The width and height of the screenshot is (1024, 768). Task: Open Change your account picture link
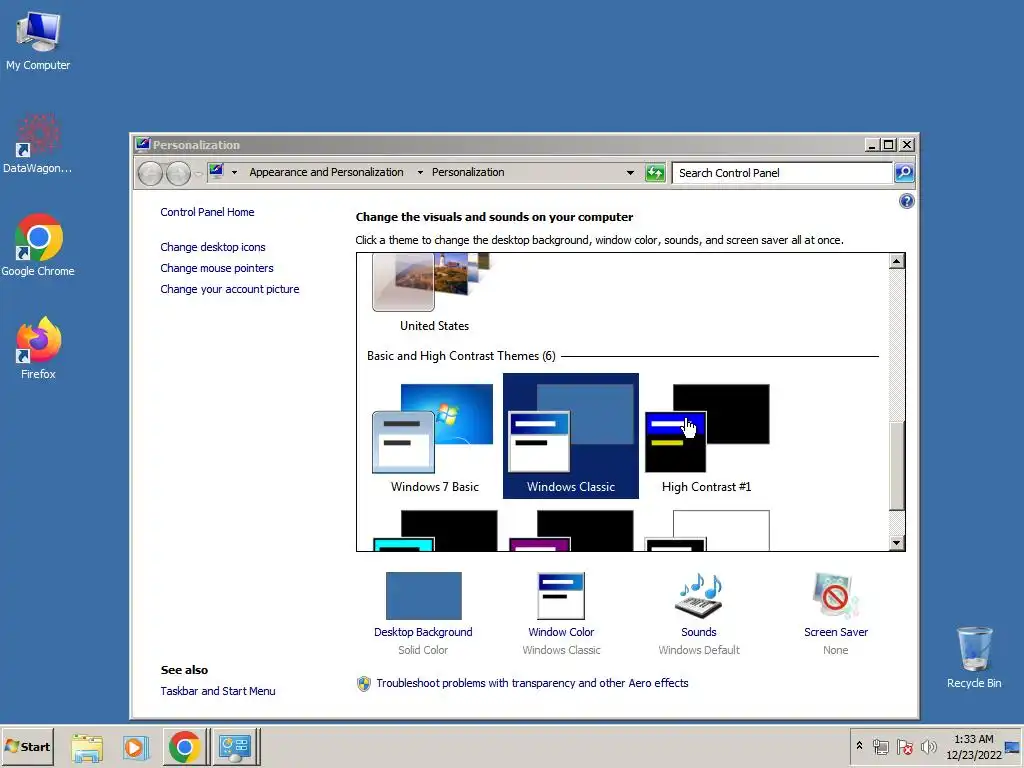230,289
